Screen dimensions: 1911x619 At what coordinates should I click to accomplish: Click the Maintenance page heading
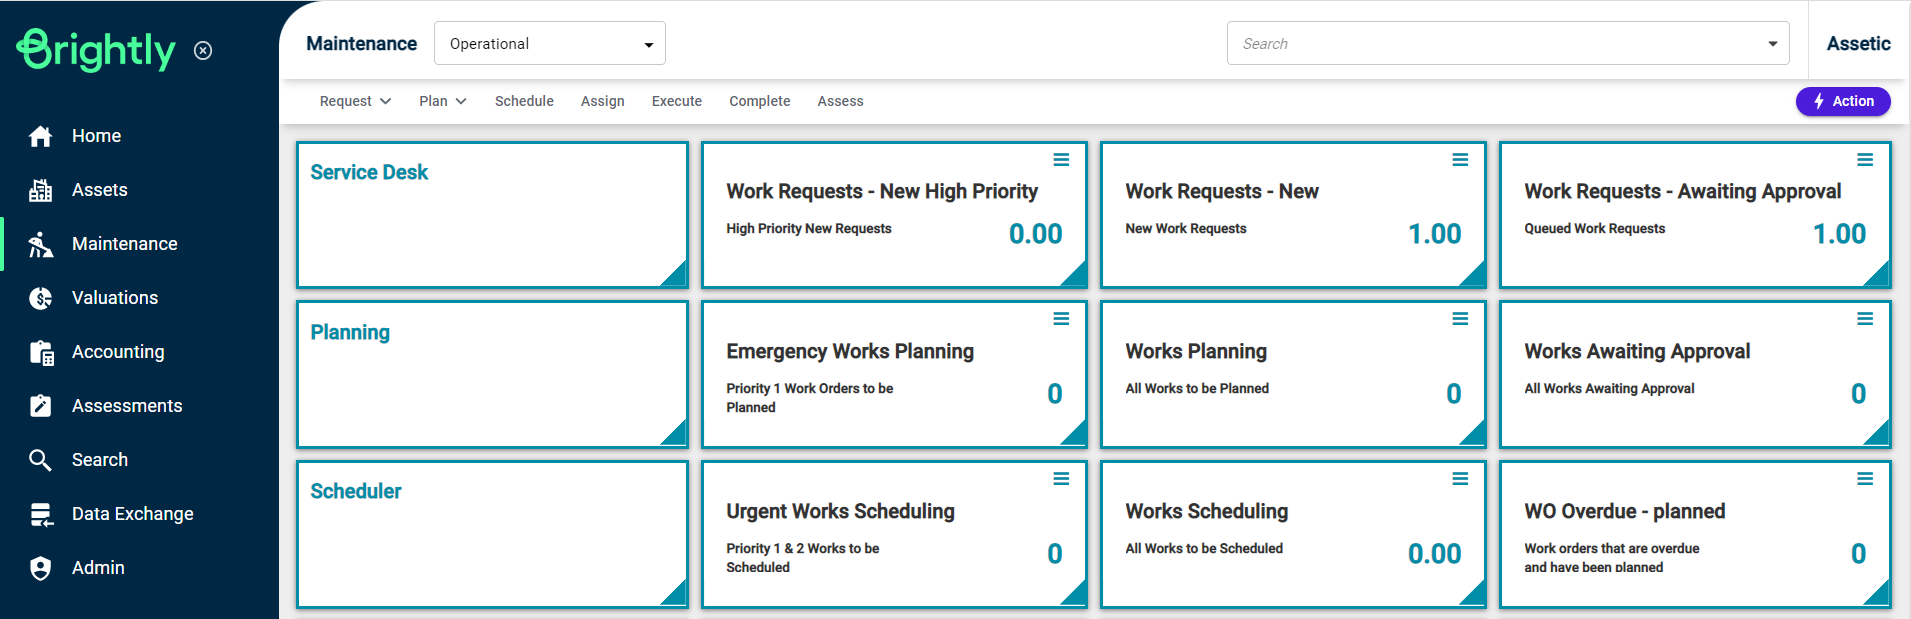tap(361, 43)
